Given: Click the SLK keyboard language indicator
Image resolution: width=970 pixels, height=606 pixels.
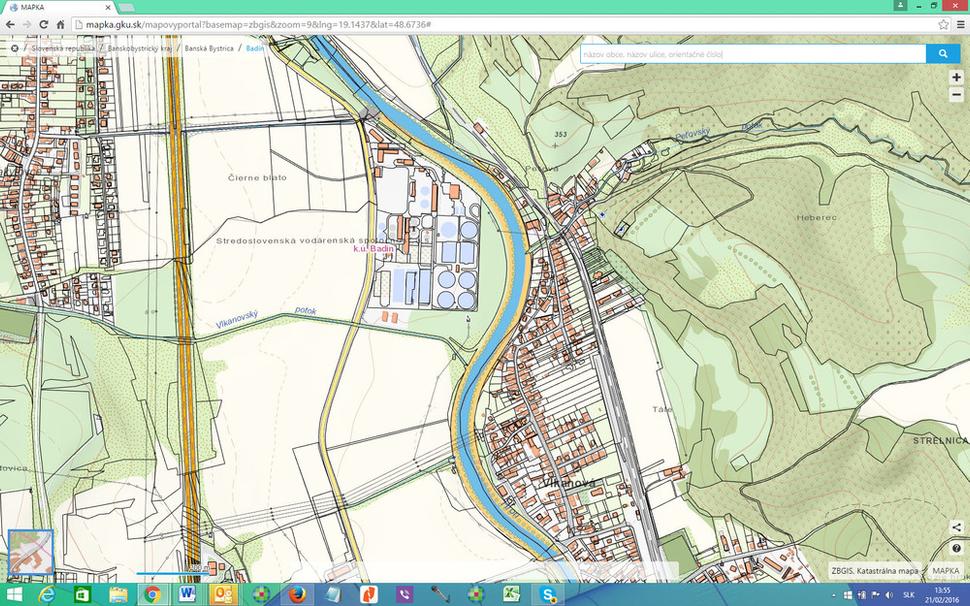Looking at the screenshot, I should click(x=909, y=595).
